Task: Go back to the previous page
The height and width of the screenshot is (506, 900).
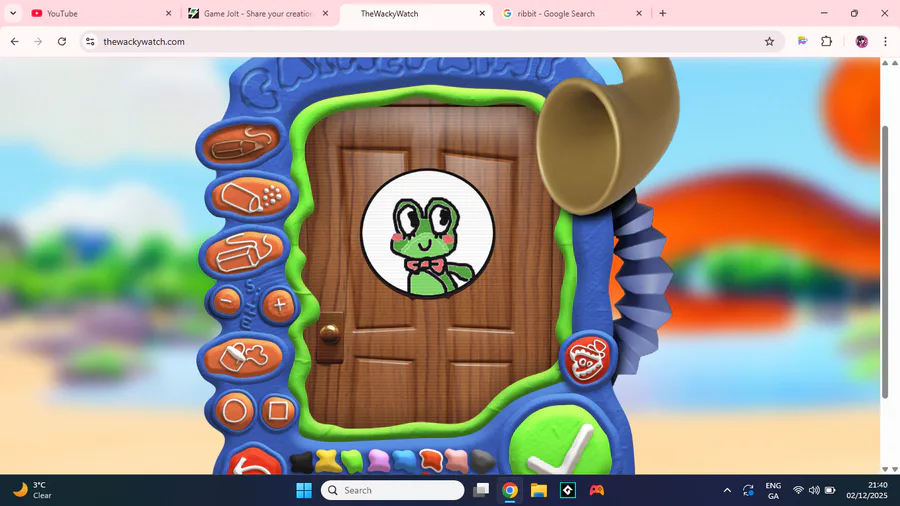Action: (14, 41)
